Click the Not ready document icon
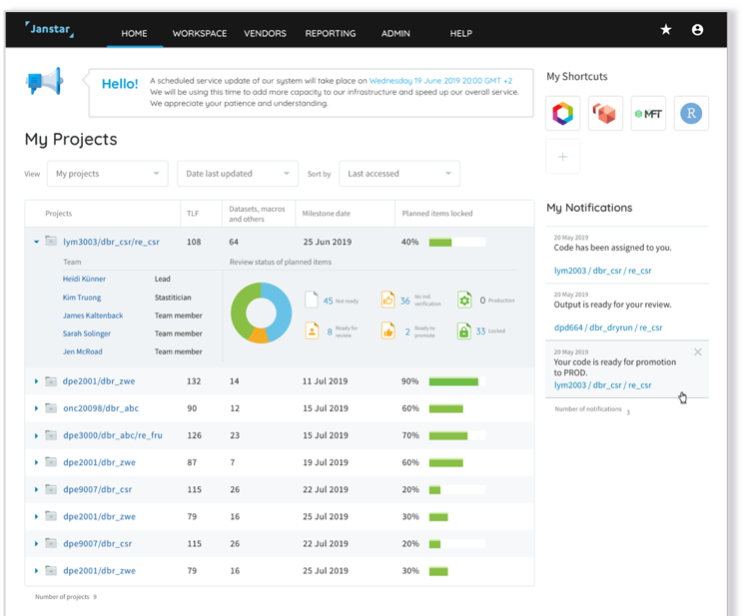Screen dimensions: 745x616 pos(311,299)
